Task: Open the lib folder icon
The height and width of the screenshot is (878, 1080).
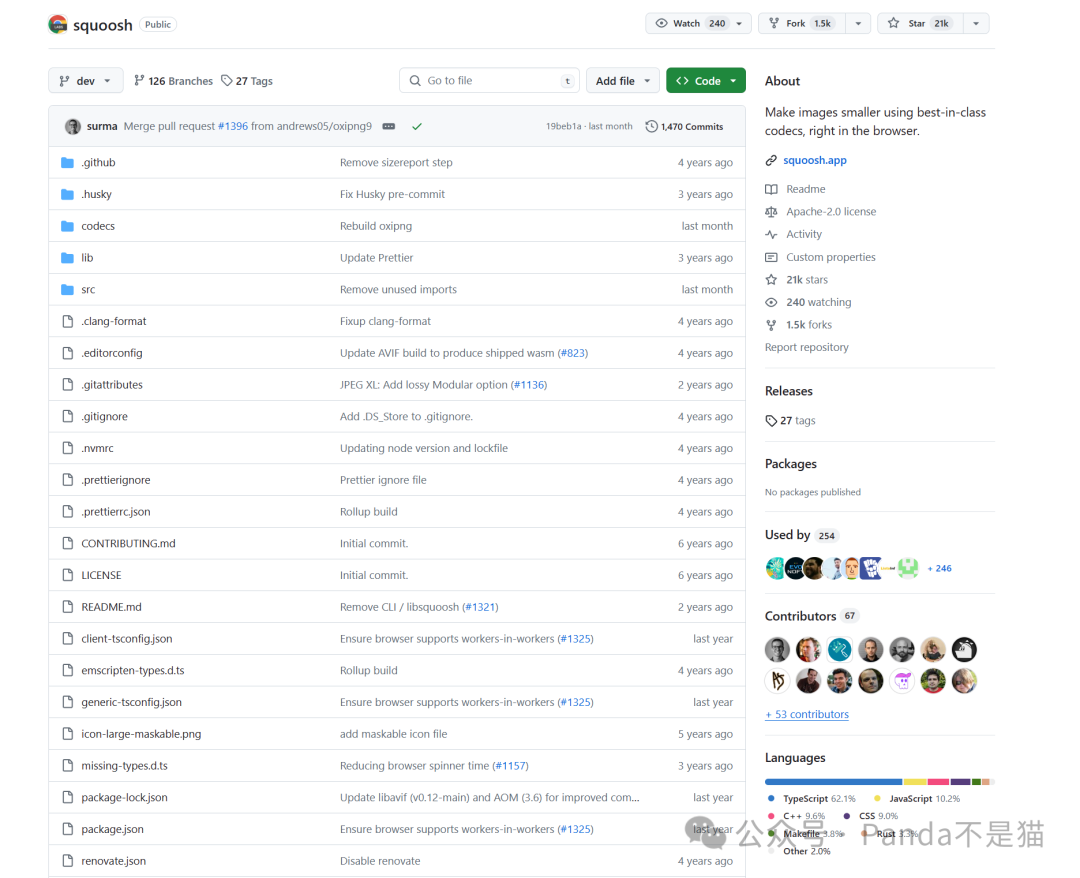Action: point(68,258)
